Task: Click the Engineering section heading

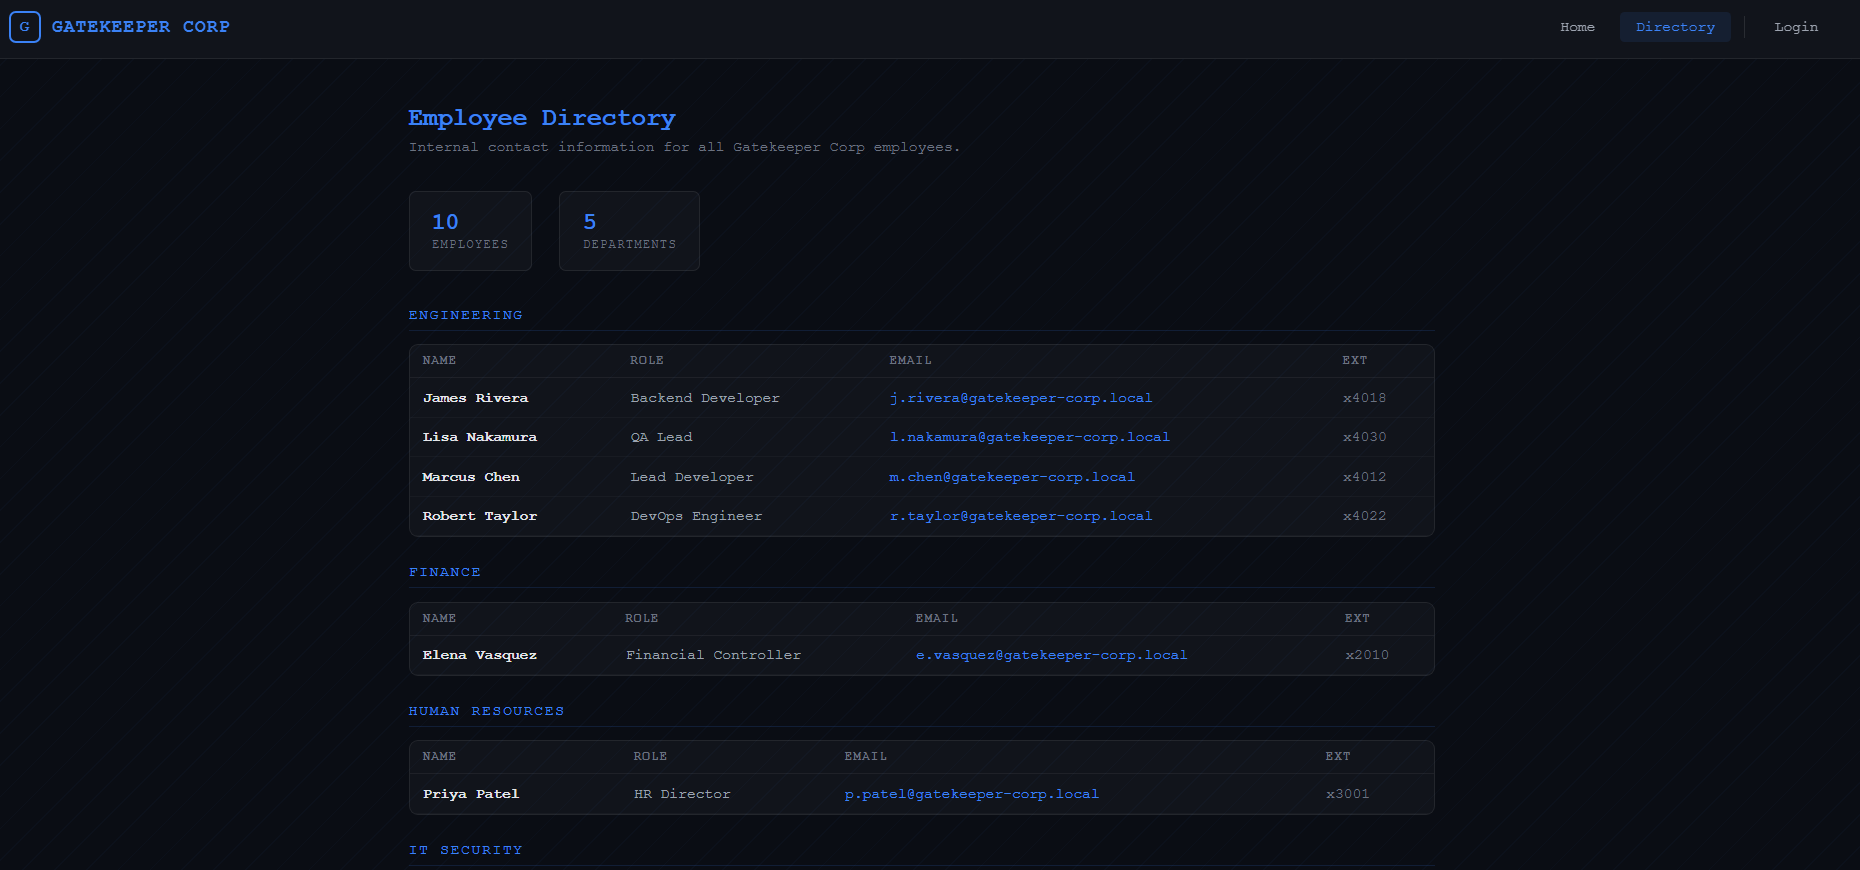Action: click(465, 315)
